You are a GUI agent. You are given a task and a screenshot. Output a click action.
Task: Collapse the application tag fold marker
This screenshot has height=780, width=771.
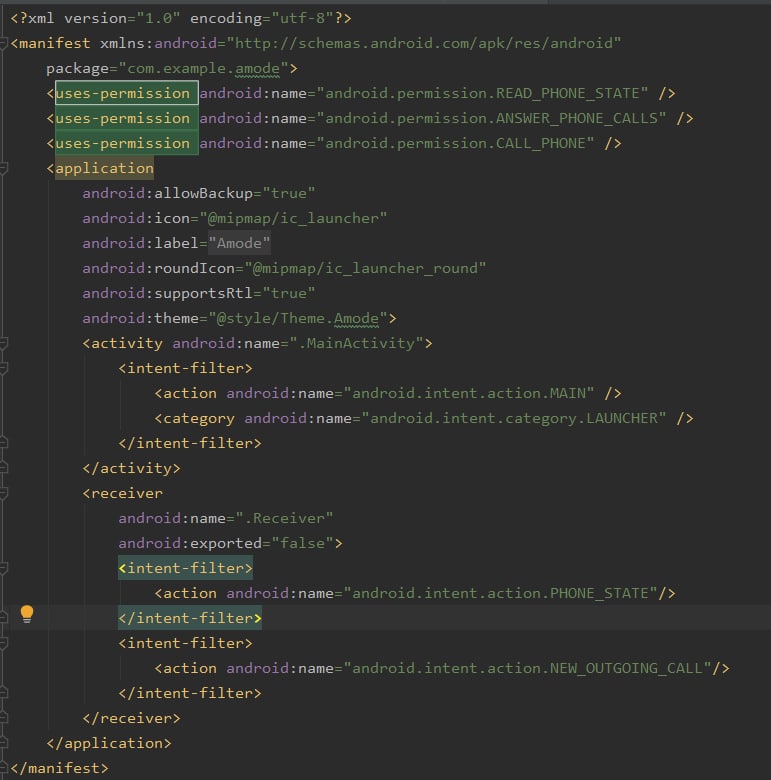[3, 169]
